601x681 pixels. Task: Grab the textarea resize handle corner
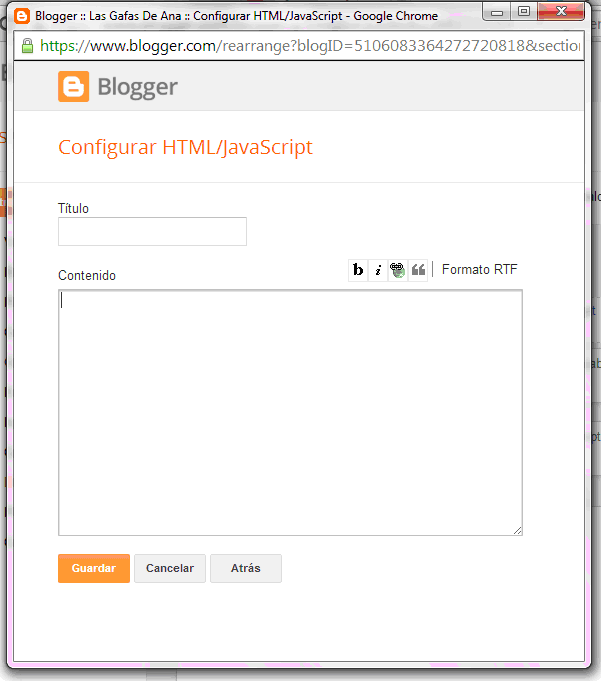click(517, 530)
